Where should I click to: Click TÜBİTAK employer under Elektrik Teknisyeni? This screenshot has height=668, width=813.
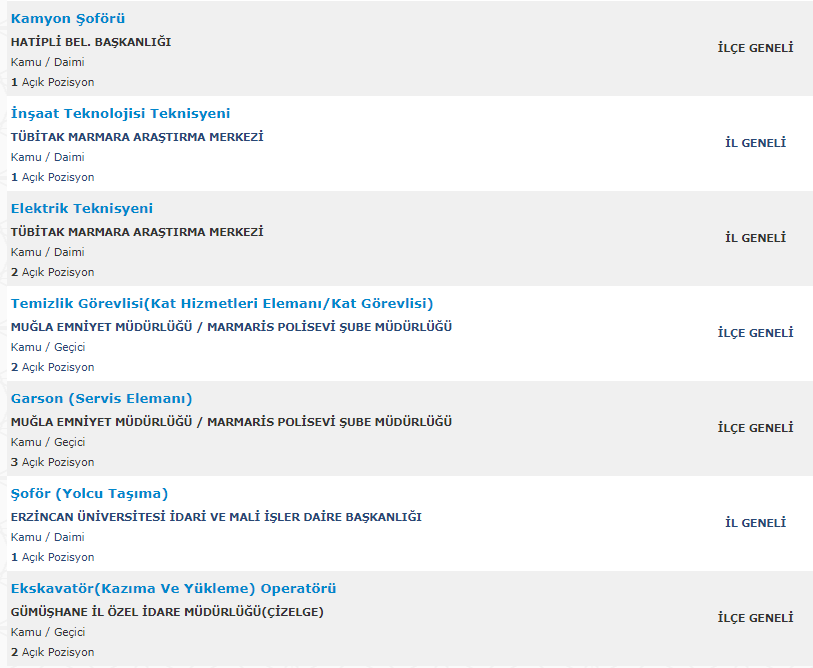tap(137, 232)
